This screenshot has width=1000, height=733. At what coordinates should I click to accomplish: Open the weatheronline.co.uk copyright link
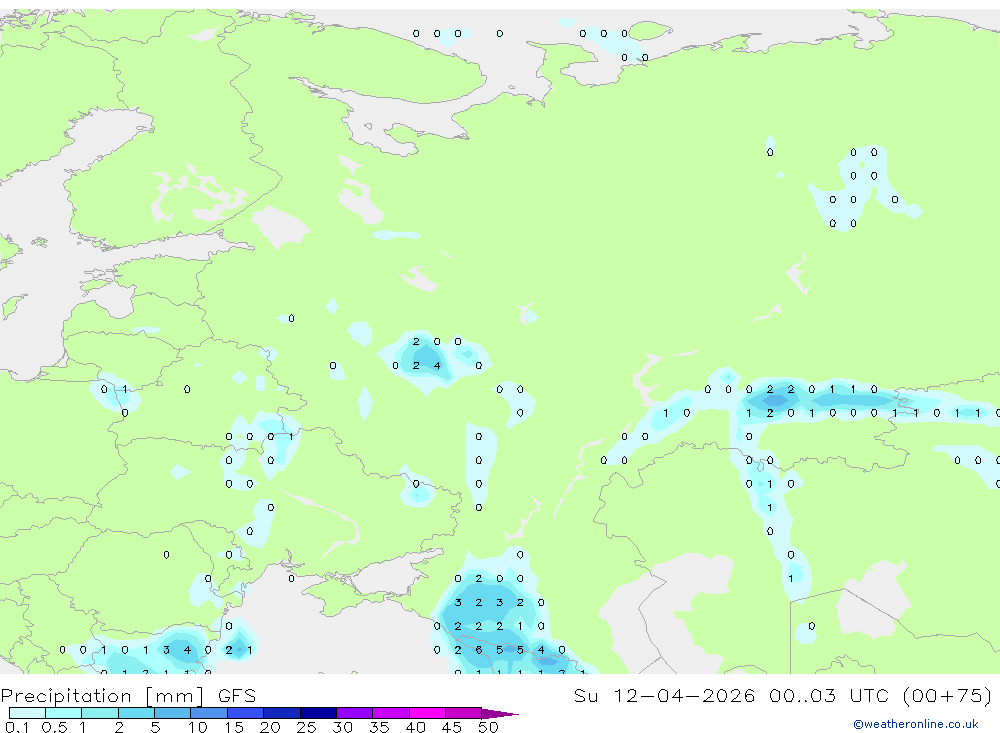pos(916,724)
